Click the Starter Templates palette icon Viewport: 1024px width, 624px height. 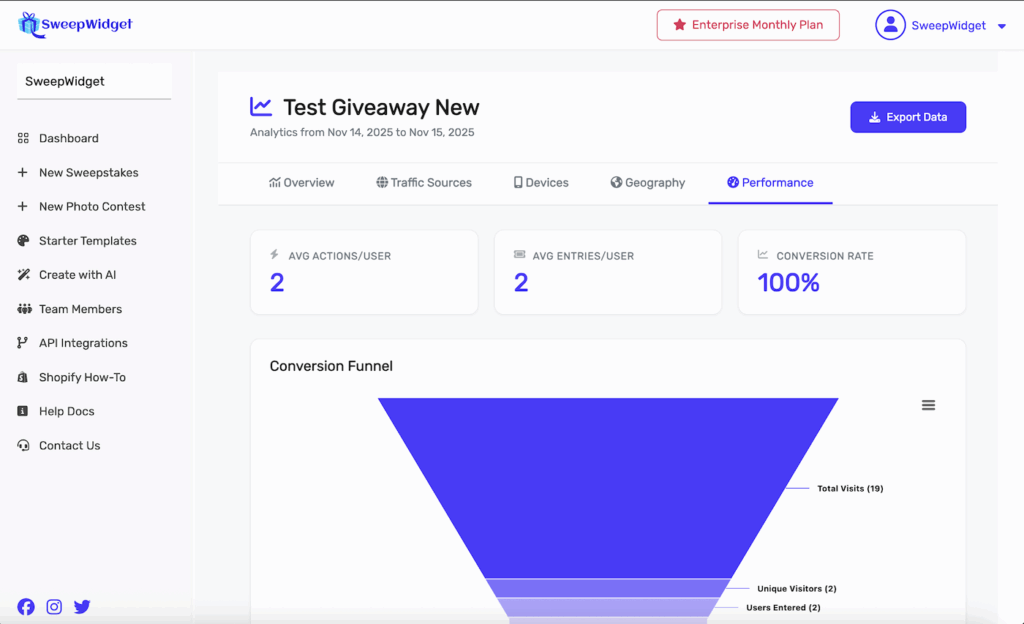tap(23, 241)
